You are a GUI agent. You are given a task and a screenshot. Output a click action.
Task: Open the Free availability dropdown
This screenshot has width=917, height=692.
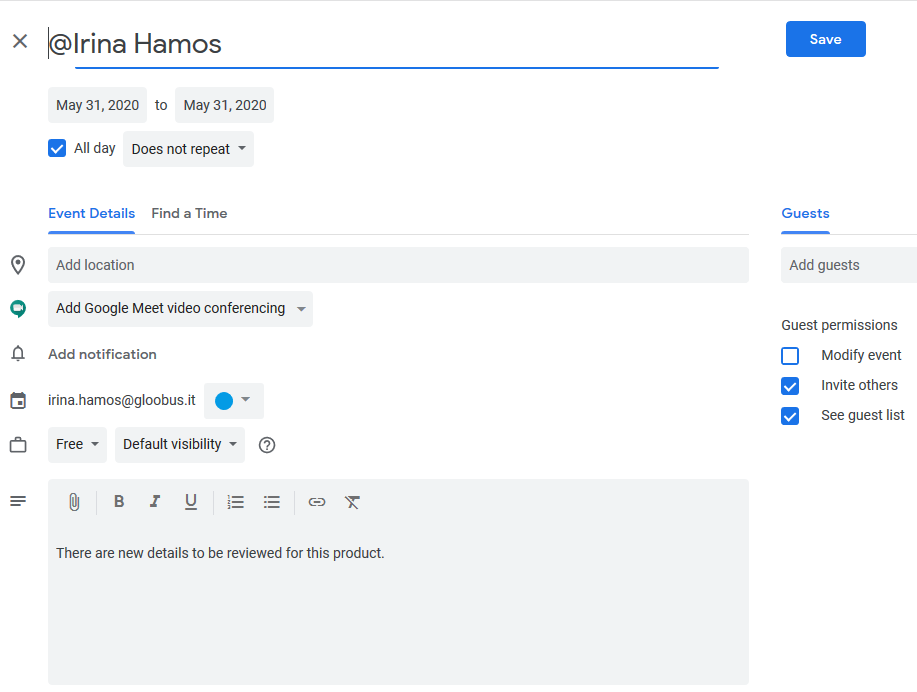point(77,445)
